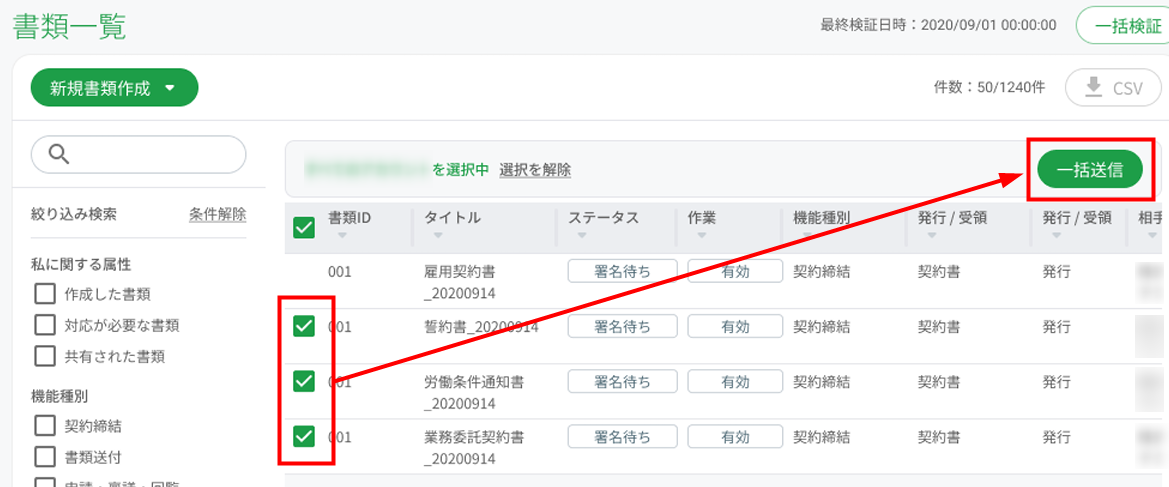Check the 契約締結 filter checkbox

[x=45, y=426]
